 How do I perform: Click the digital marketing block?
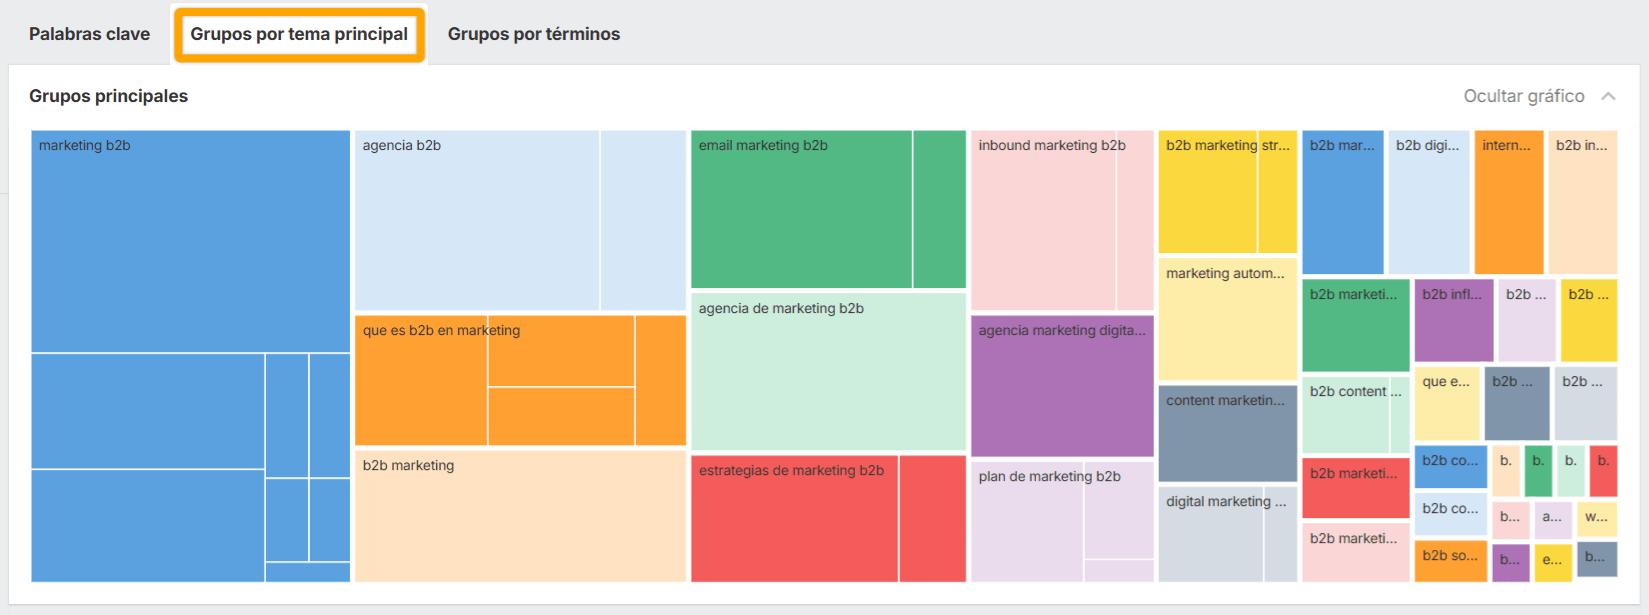pyautogui.click(x=1211, y=534)
